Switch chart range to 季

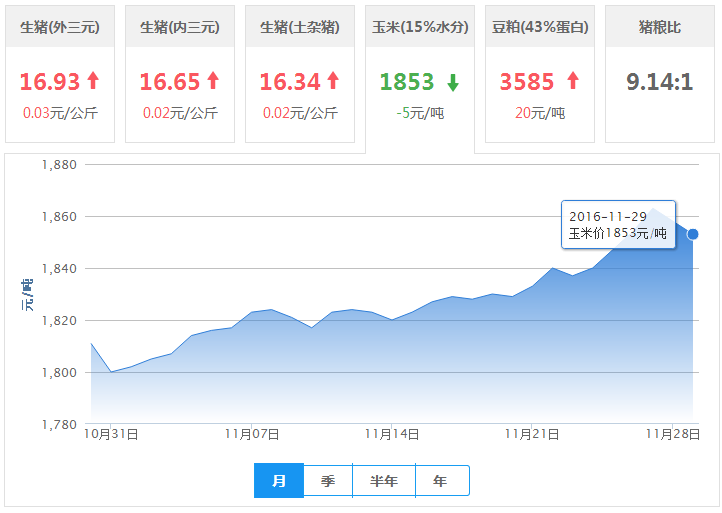click(328, 481)
